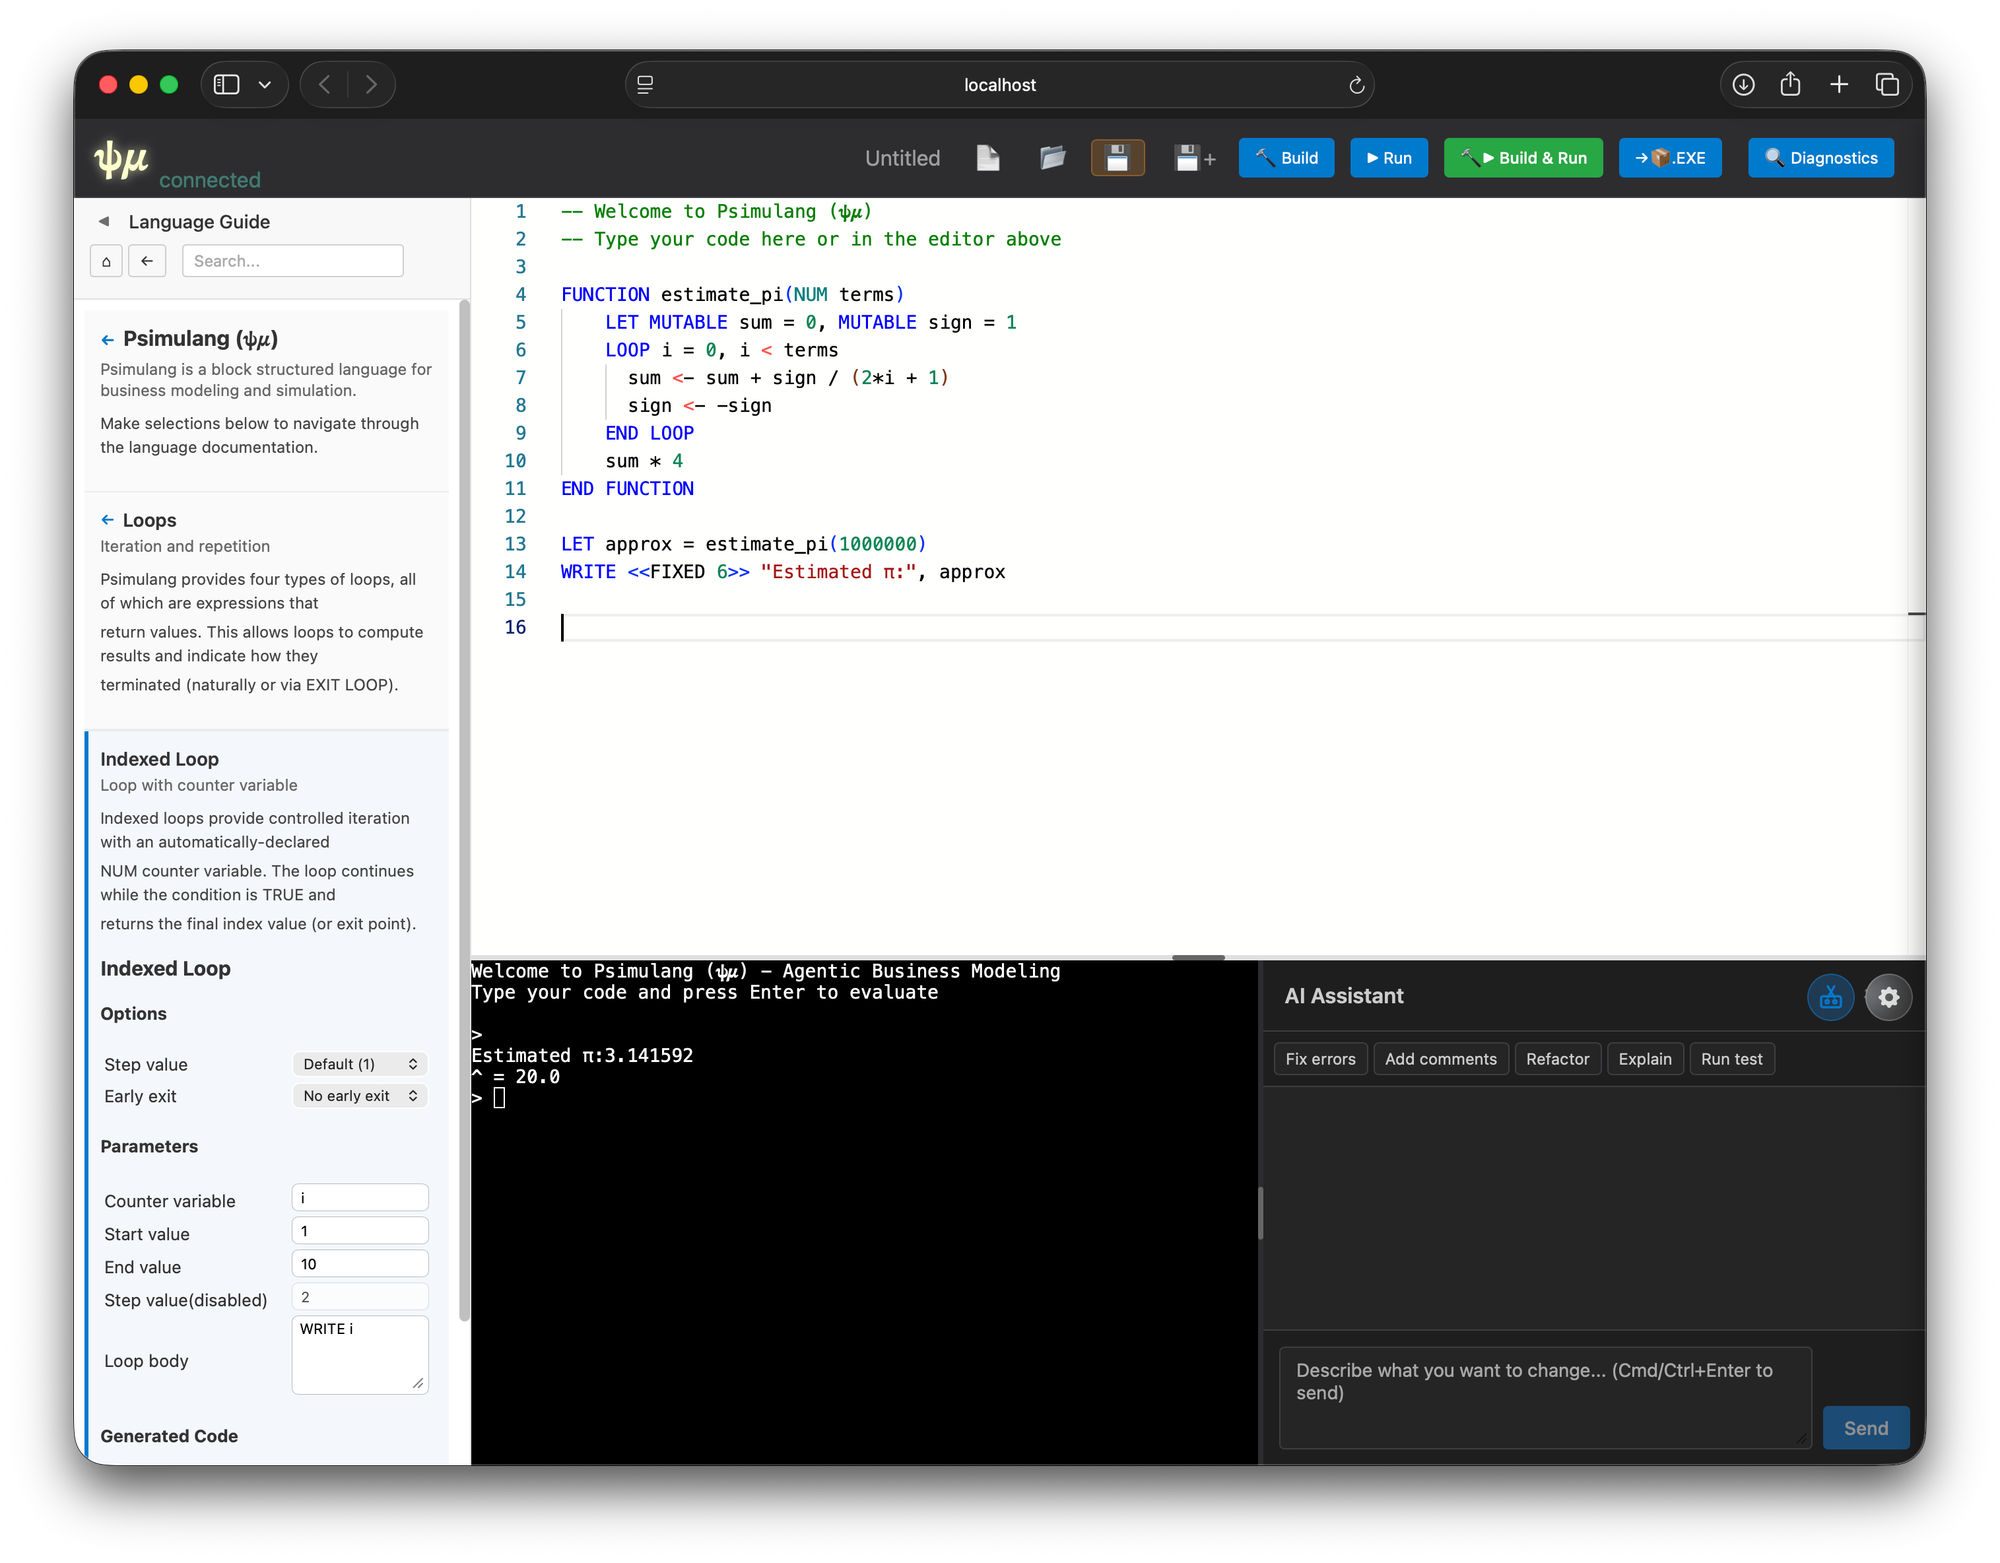Click the New file icon

point(987,158)
